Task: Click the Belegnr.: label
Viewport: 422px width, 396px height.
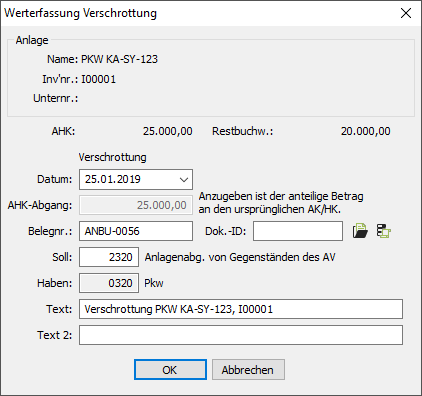Action: point(50,231)
